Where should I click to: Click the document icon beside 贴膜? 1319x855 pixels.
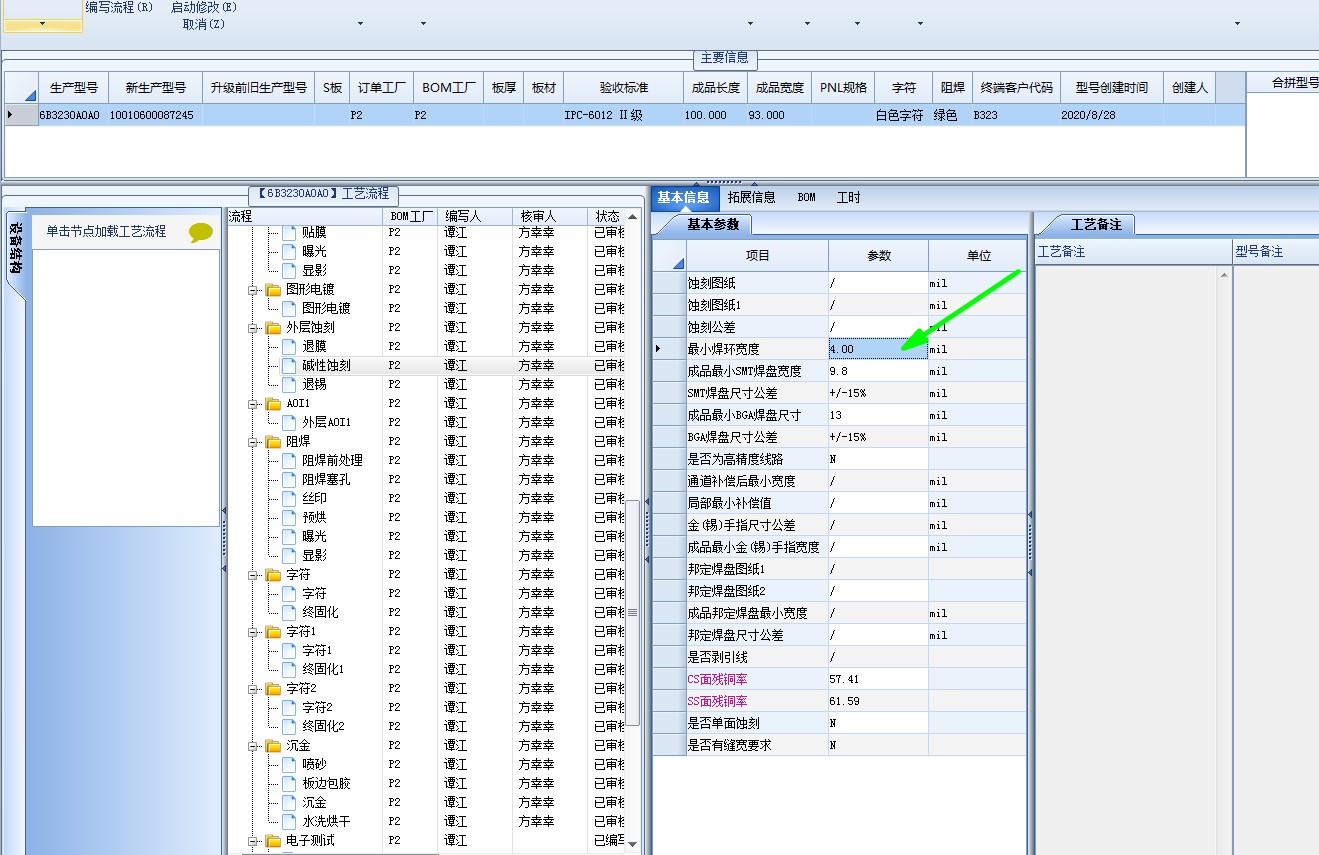click(289, 233)
